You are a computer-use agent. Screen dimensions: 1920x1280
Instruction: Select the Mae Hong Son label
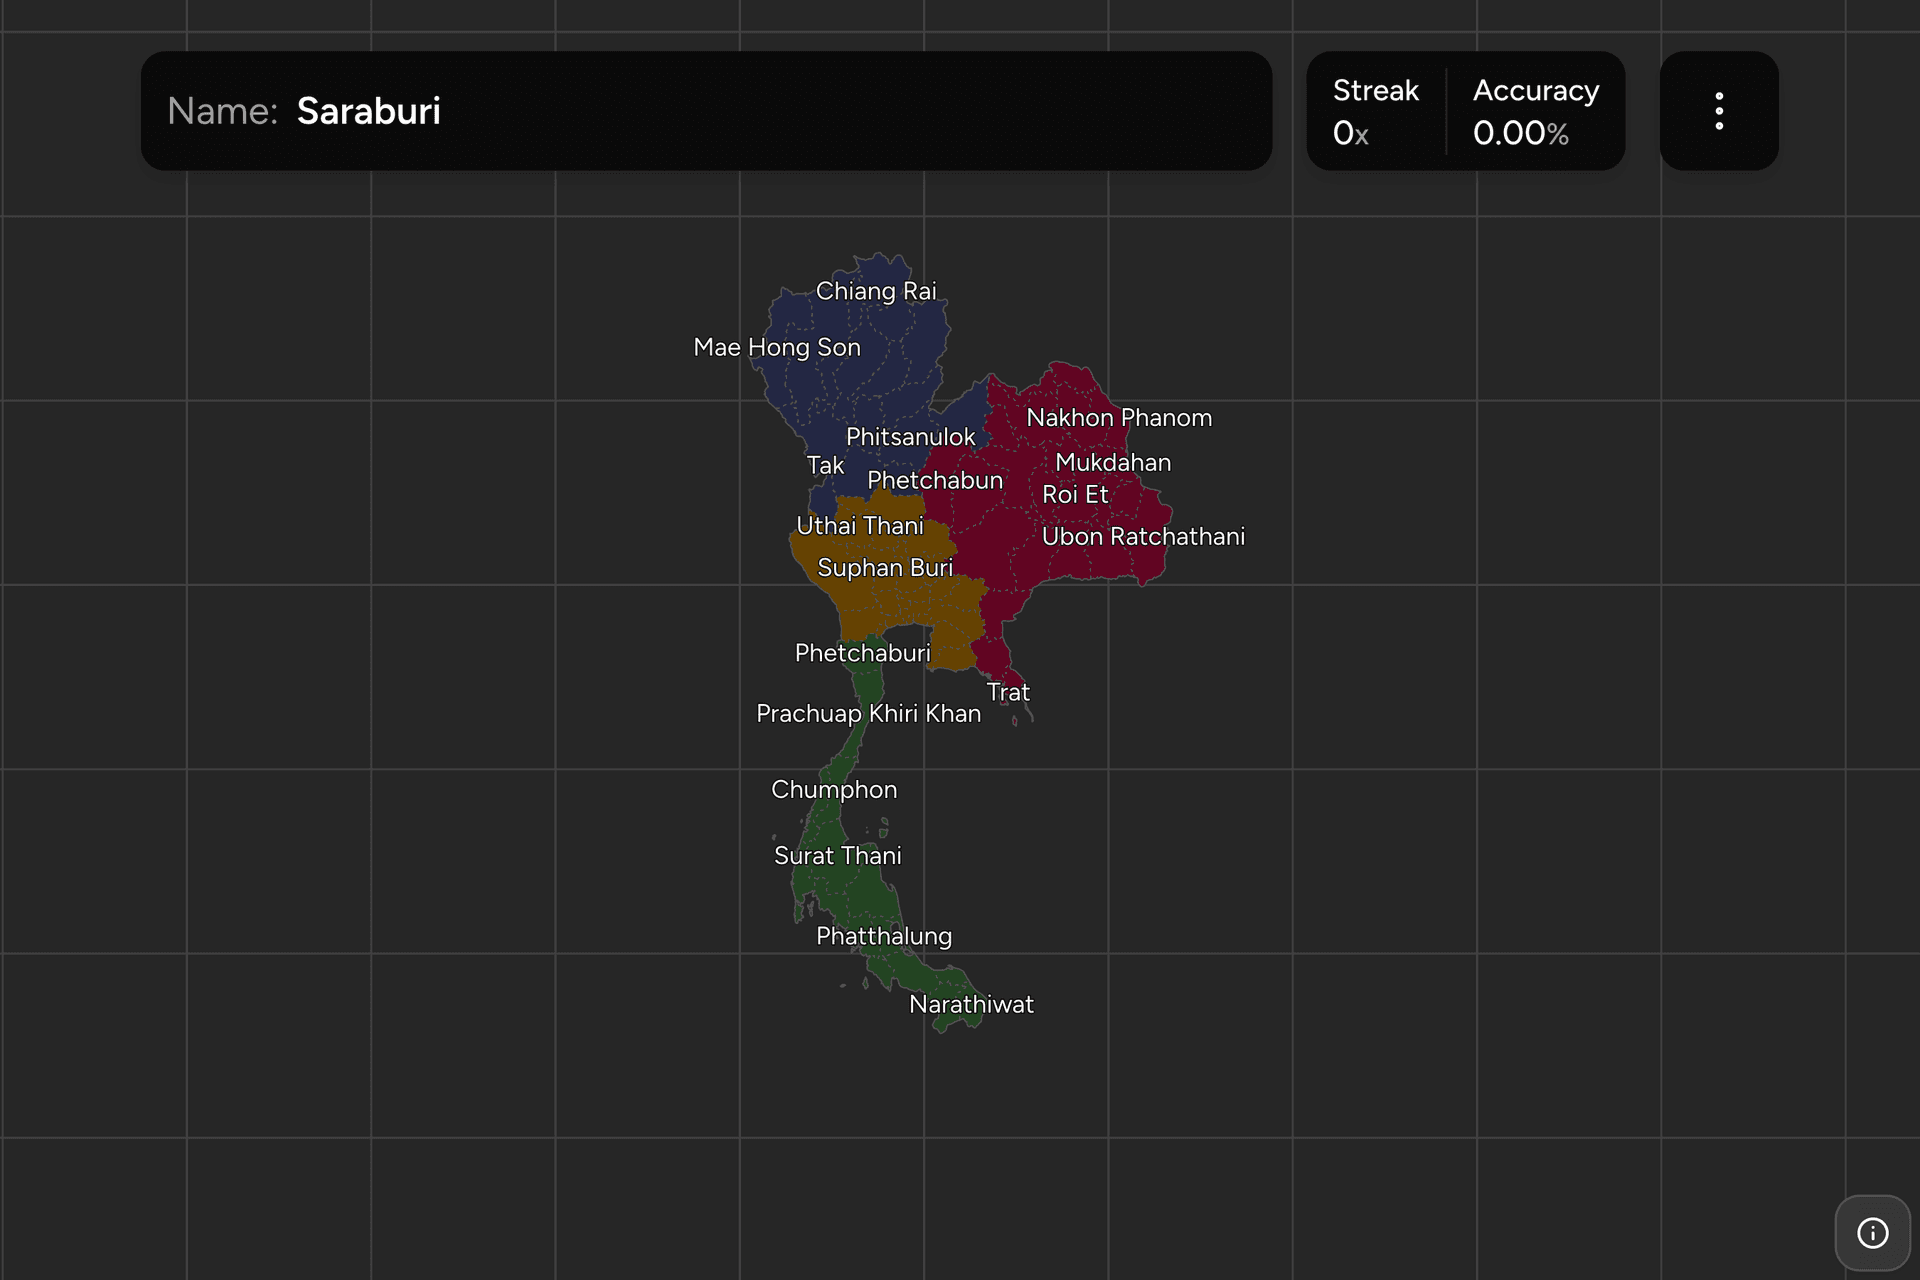pos(777,347)
